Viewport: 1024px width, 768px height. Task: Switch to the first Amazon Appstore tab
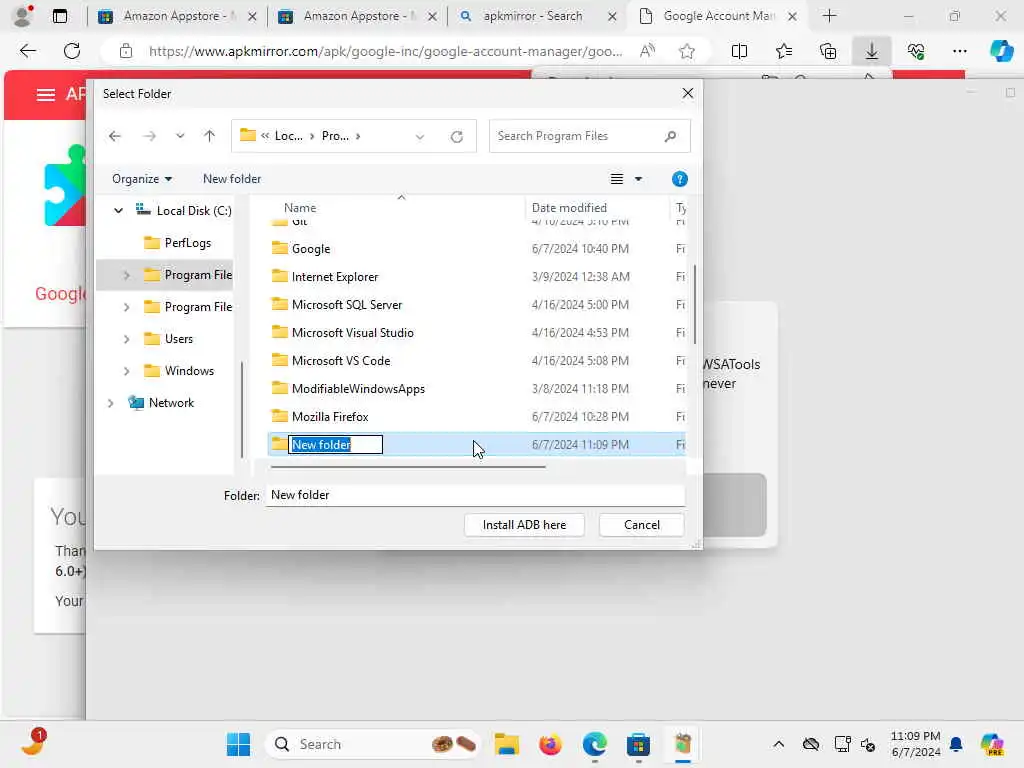(x=177, y=16)
